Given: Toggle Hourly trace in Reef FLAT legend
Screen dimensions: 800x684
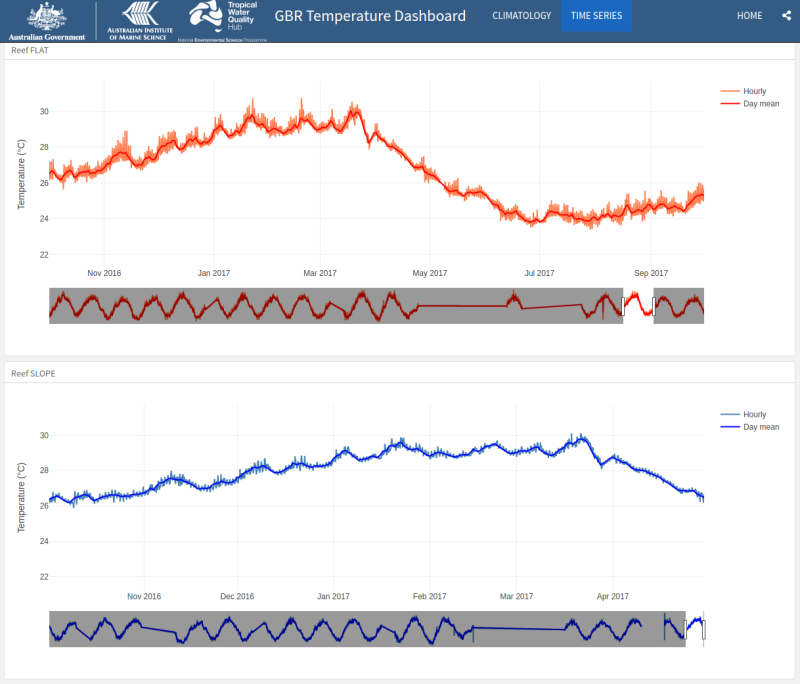Looking at the screenshot, I should pyautogui.click(x=749, y=91).
